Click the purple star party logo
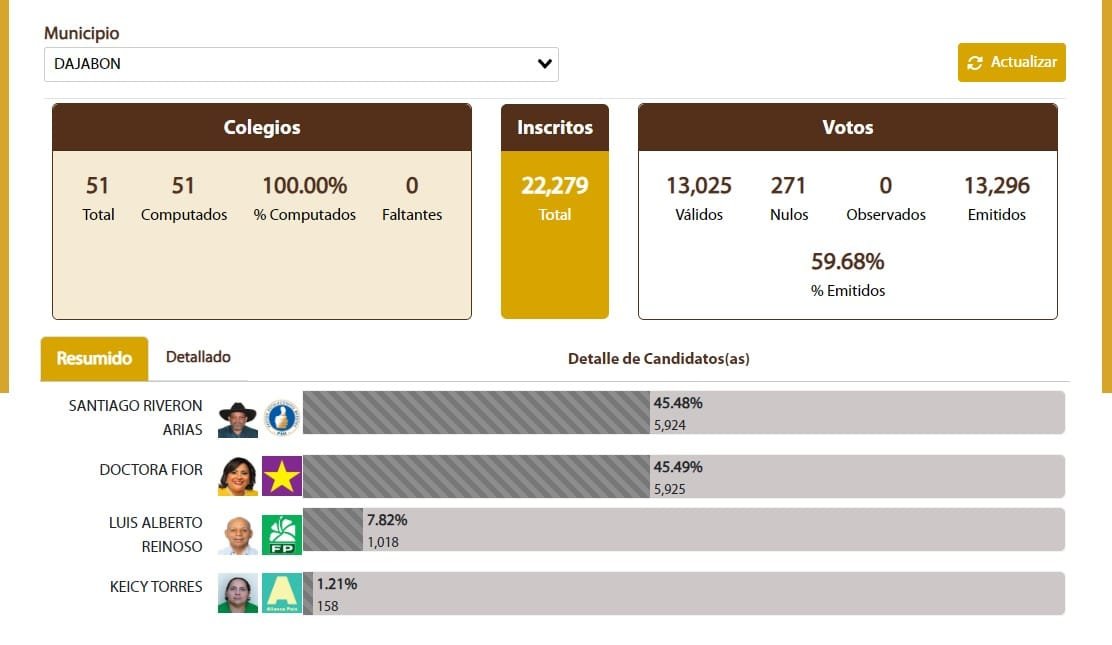The image size is (1112, 645). (x=282, y=476)
